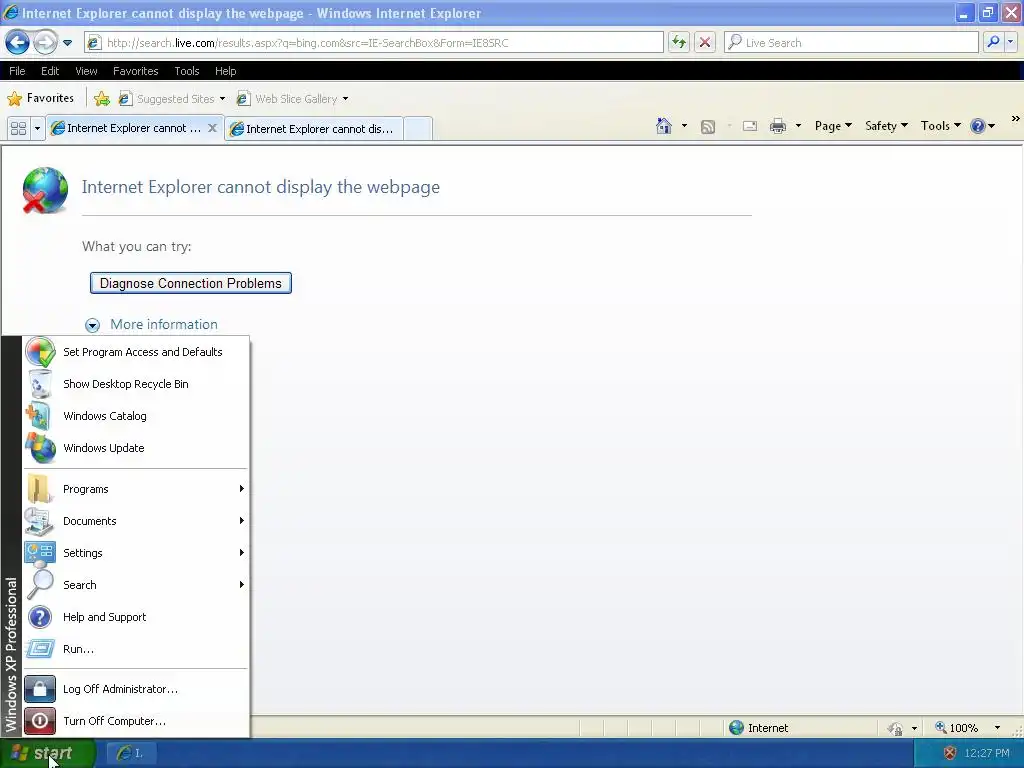Click the Internet Explorer taskbar button
This screenshot has height=768, width=1024.
[x=129, y=754]
